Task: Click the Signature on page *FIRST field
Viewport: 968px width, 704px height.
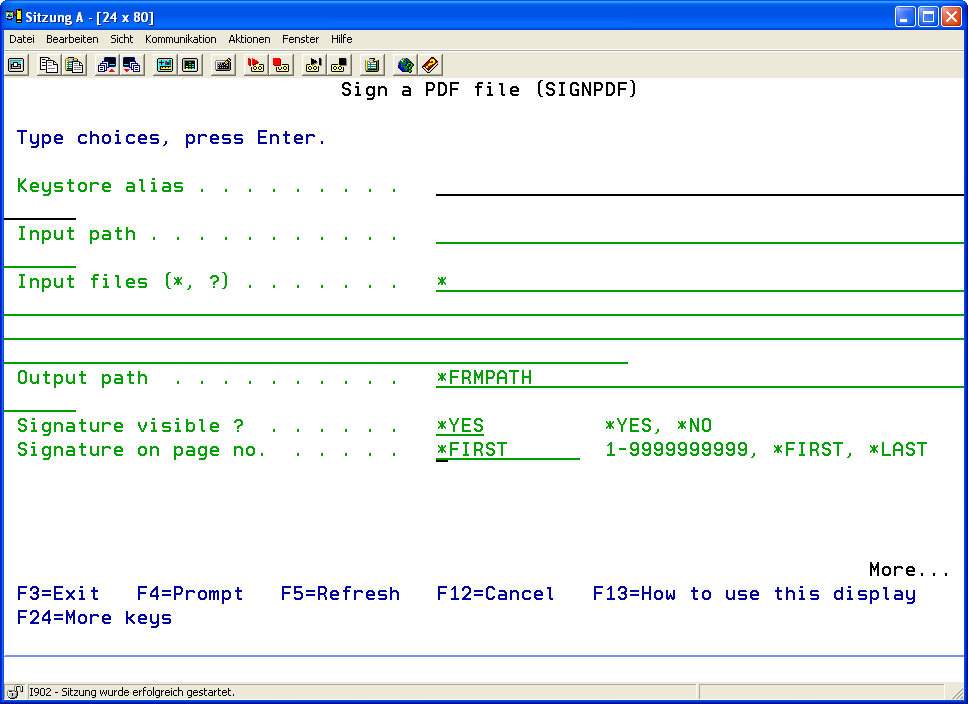Action: 507,450
